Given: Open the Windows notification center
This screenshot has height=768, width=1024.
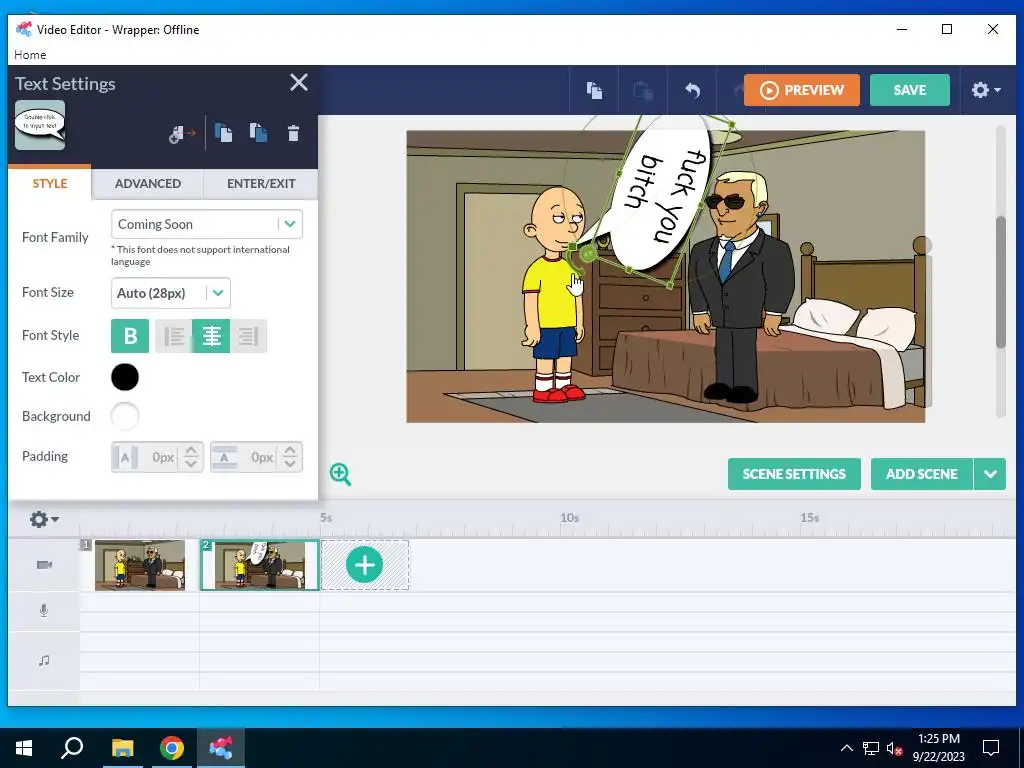Looking at the screenshot, I should 991,748.
